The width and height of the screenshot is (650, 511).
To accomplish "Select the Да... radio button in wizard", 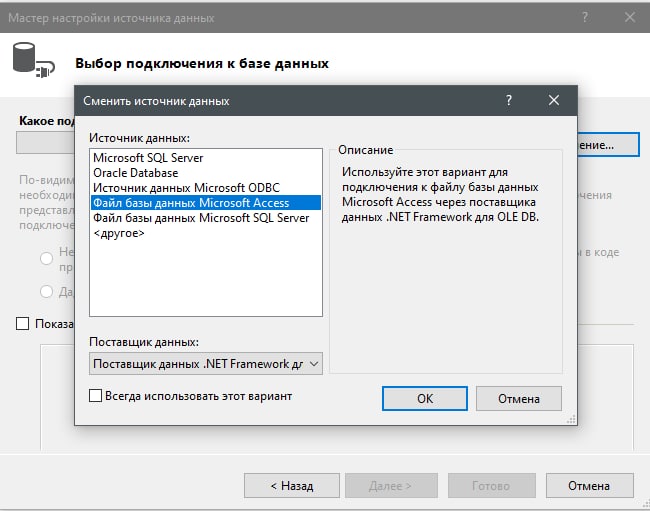I will click(46, 291).
